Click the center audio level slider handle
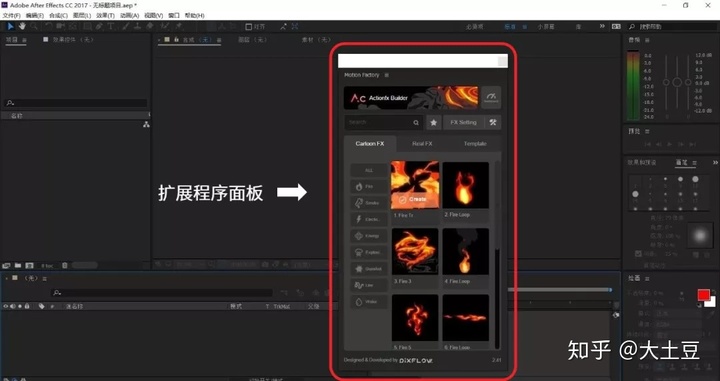720x381 pixels. point(677,82)
